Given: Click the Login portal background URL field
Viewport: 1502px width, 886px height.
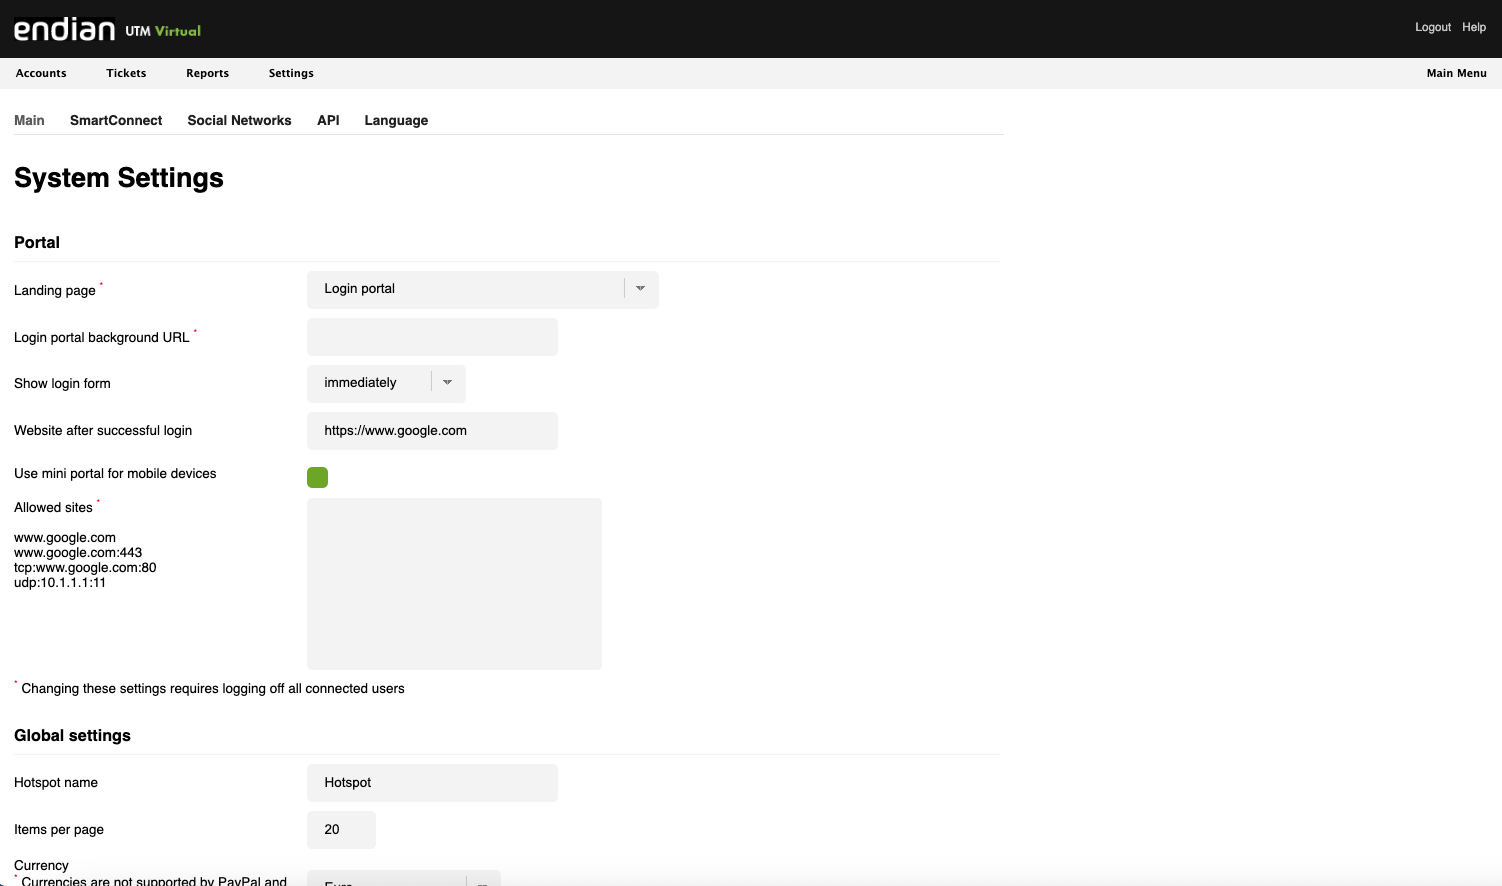Looking at the screenshot, I should tap(432, 337).
